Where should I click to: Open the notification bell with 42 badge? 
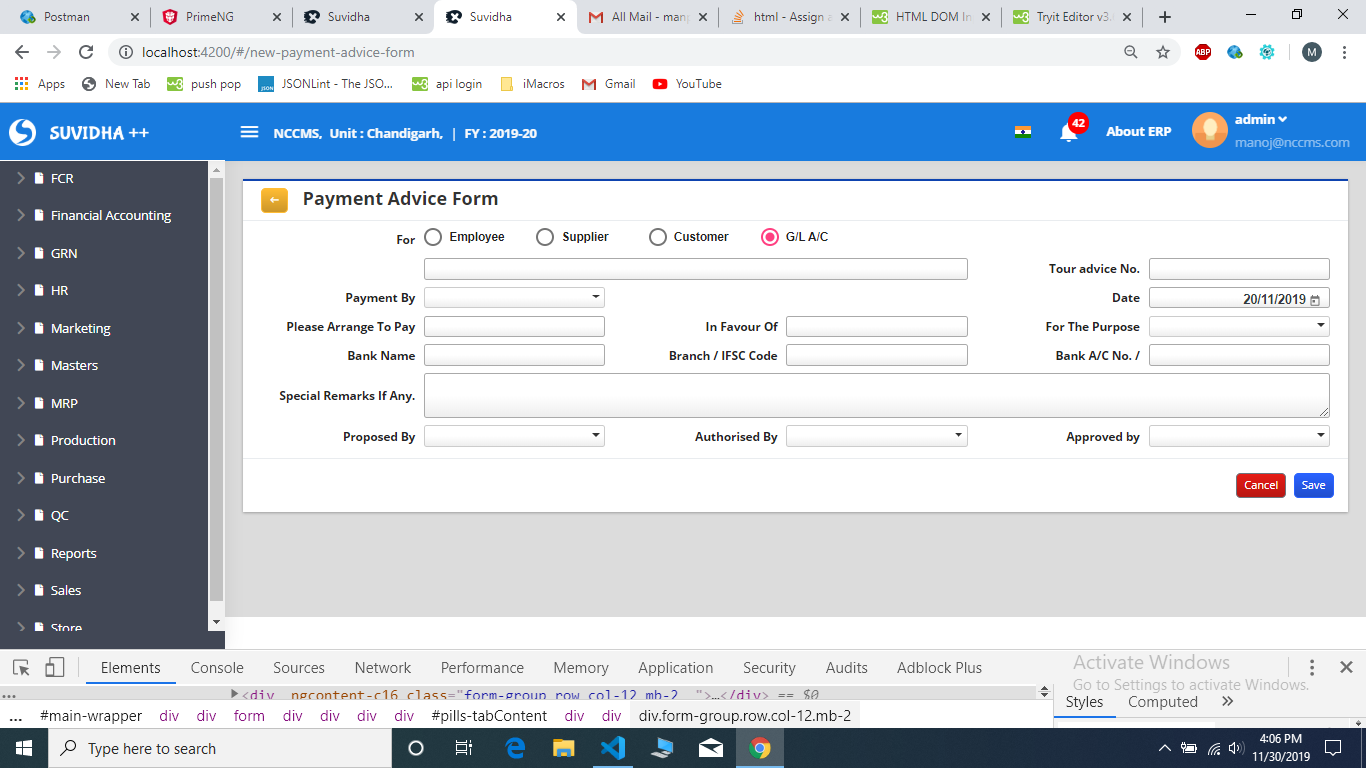coord(1068,133)
